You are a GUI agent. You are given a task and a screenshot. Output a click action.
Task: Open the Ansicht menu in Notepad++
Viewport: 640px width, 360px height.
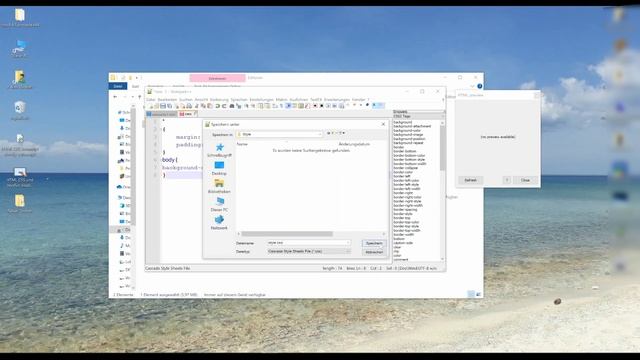click(201, 100)
